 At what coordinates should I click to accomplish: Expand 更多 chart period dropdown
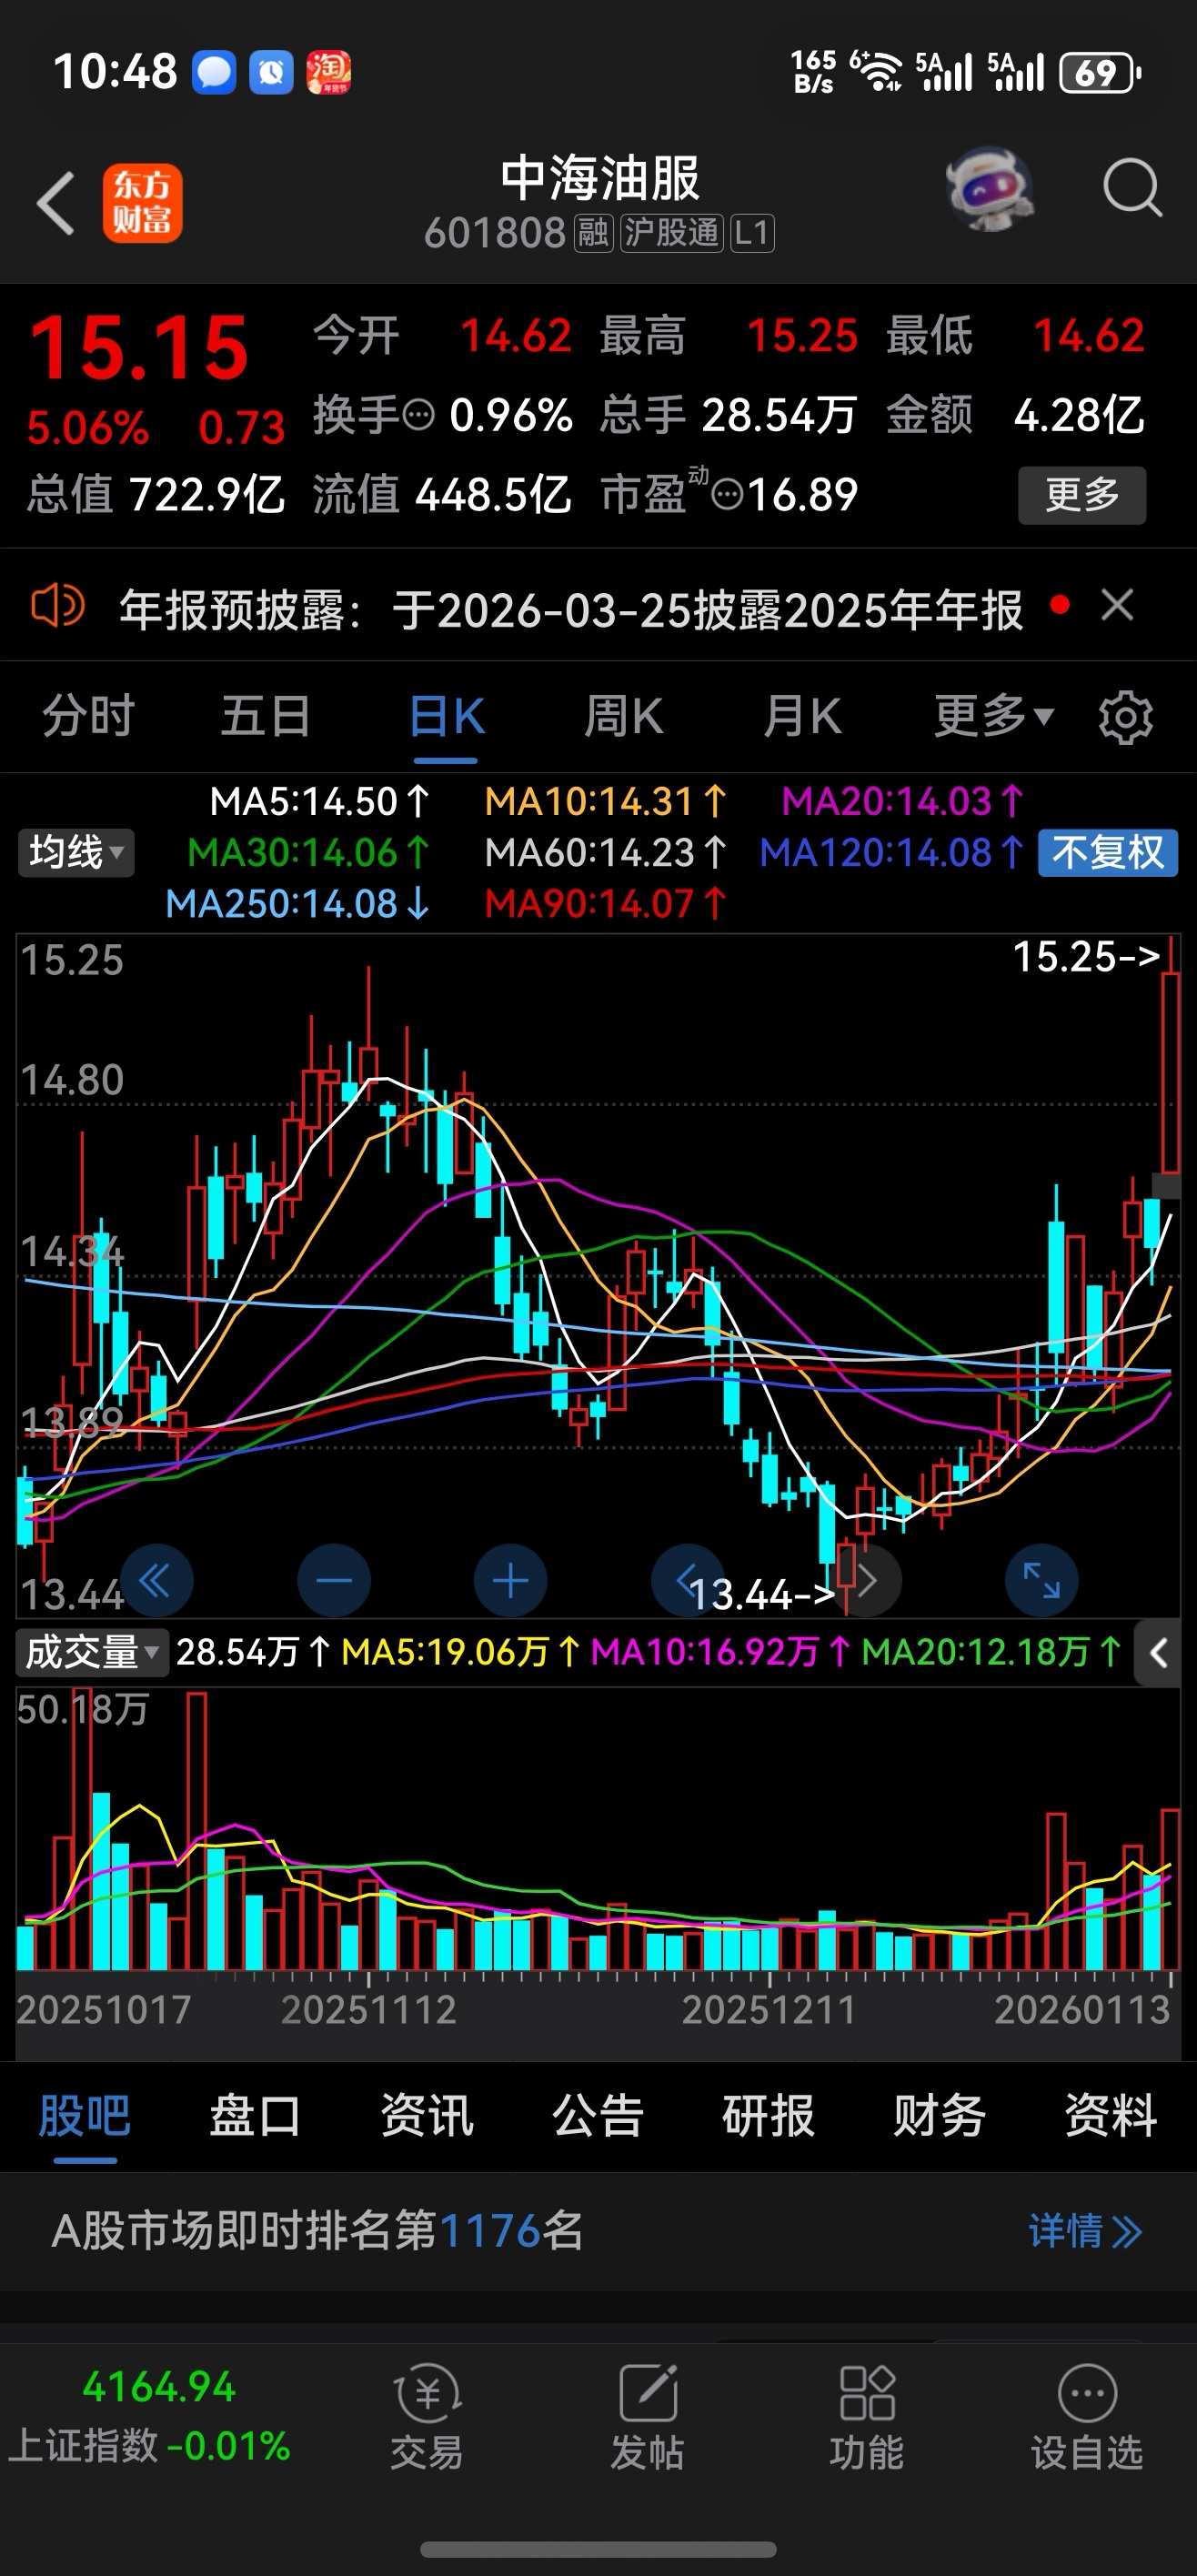click(993, 716)
